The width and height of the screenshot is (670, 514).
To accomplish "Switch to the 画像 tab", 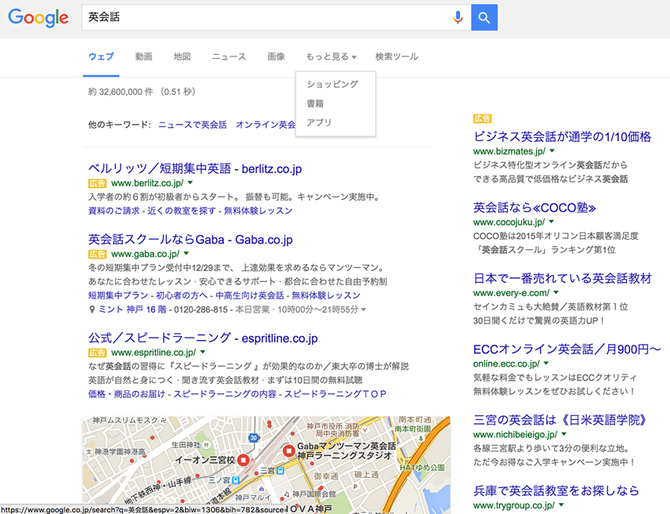I will (x=276, y=57).
